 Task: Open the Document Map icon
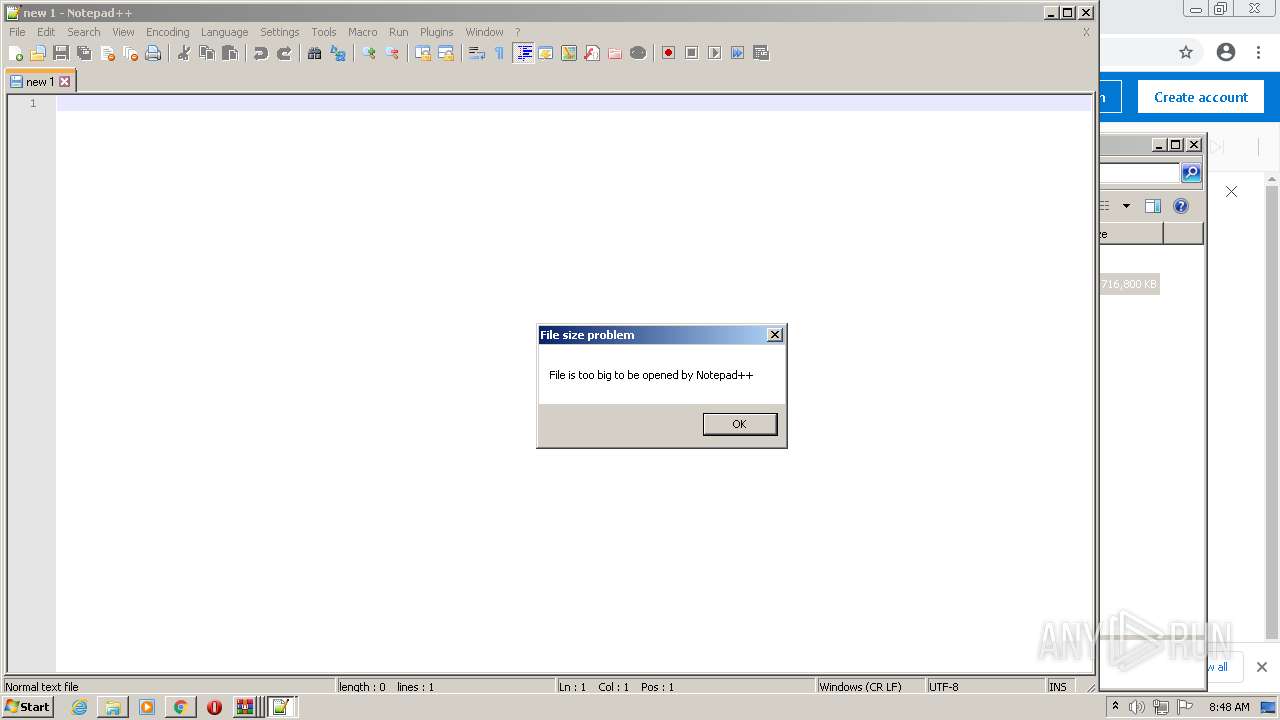(x=569, y=53)
